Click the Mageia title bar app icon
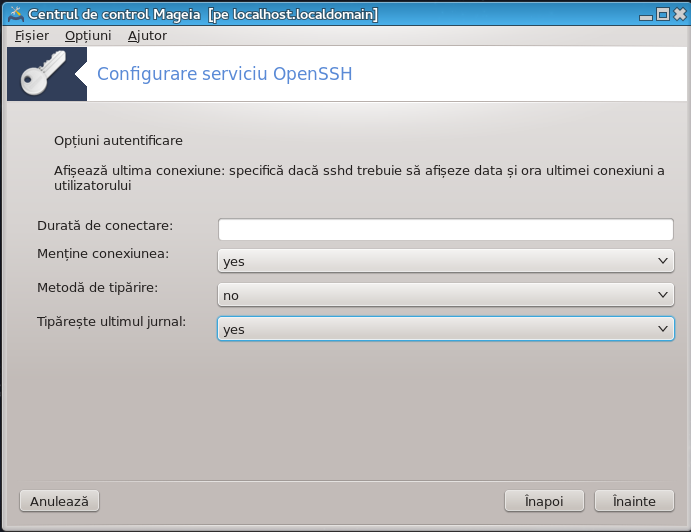The image size is (691, 532). 16,14
